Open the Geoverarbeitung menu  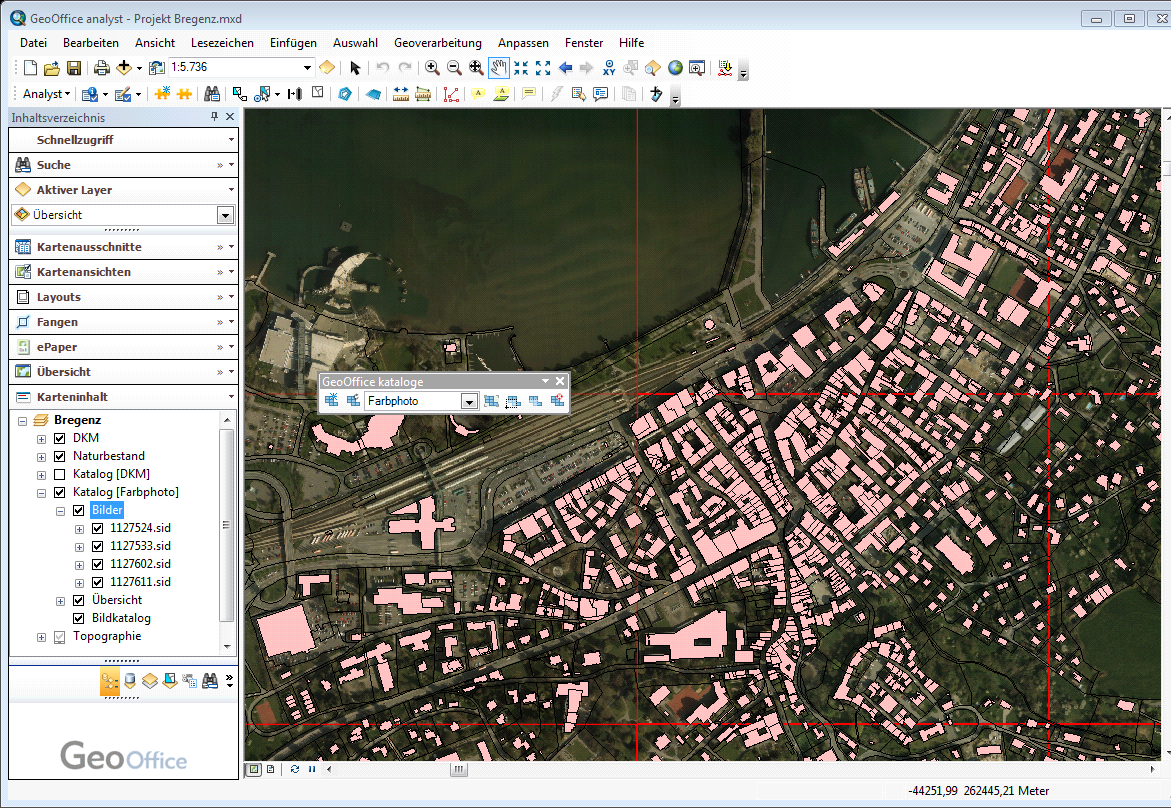[x=437, y=43]
